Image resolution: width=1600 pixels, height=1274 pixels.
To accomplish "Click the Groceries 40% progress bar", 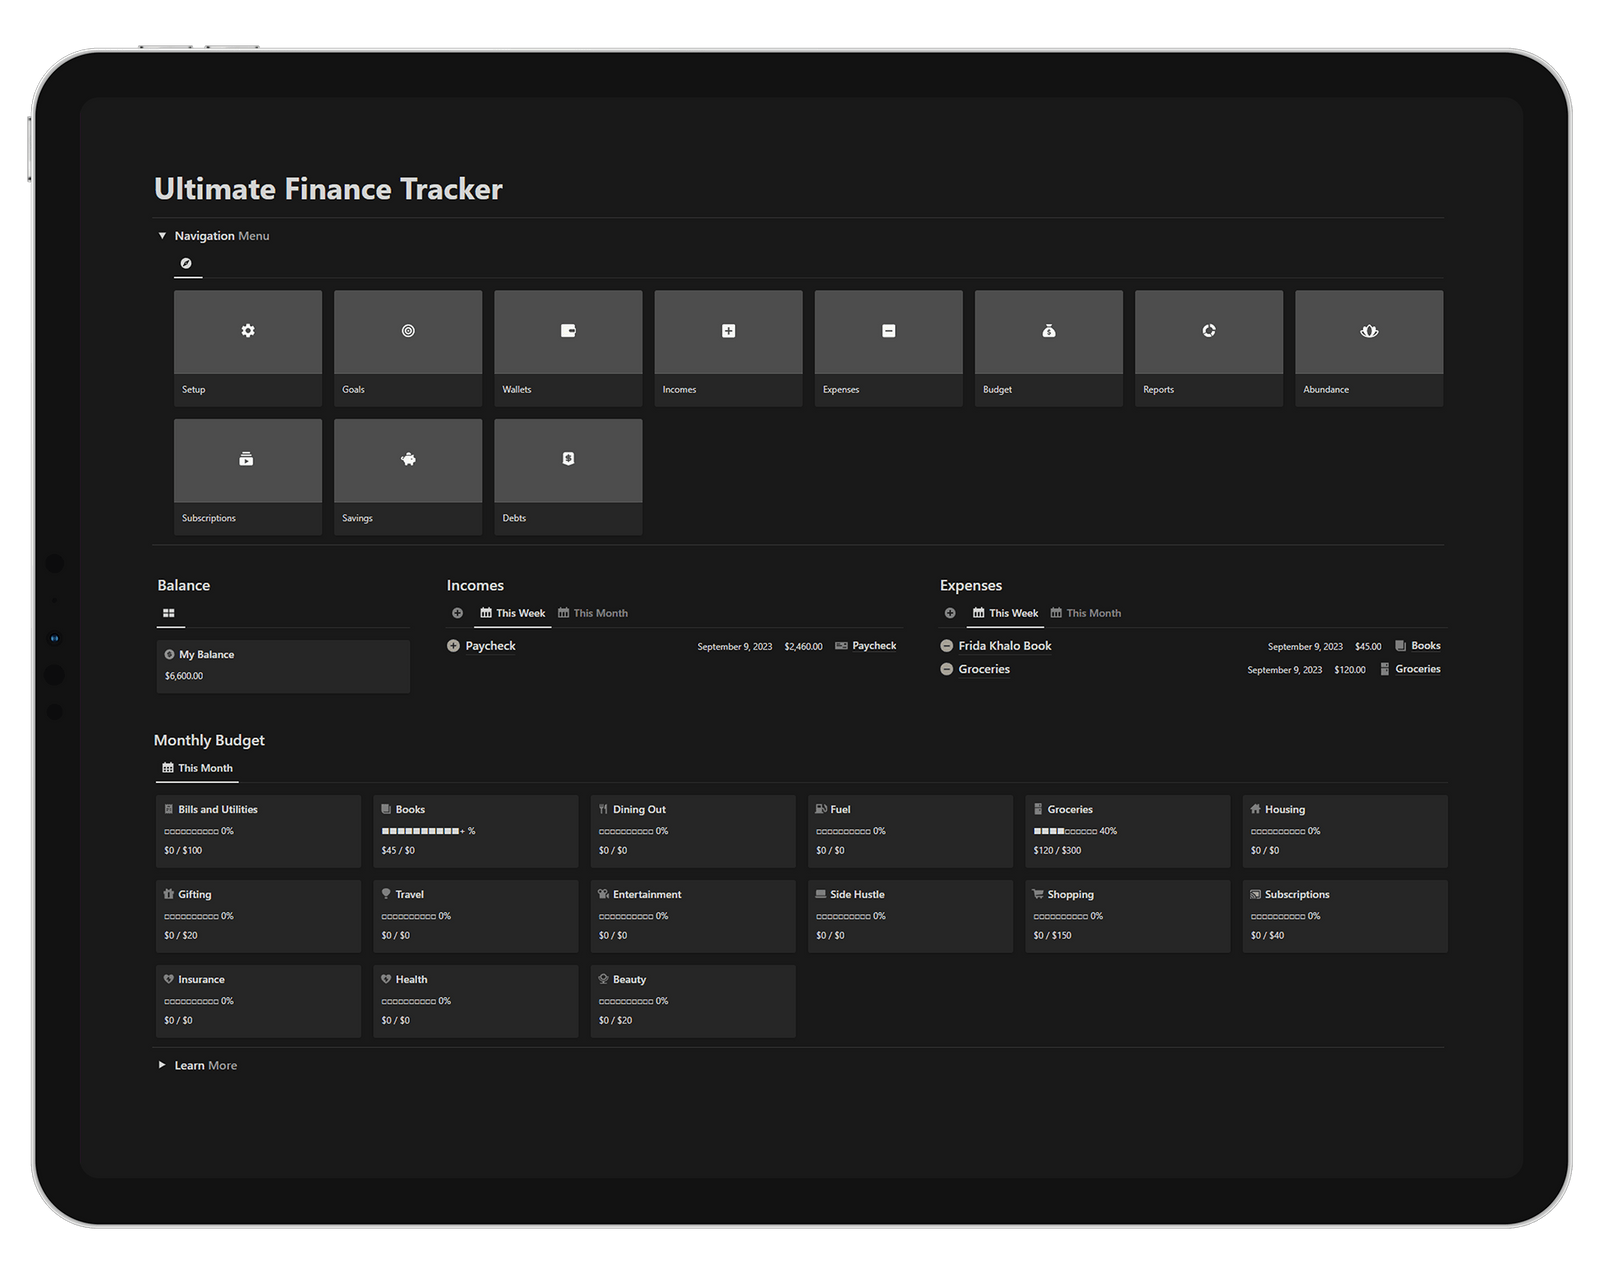I will tap(1065, 830).
